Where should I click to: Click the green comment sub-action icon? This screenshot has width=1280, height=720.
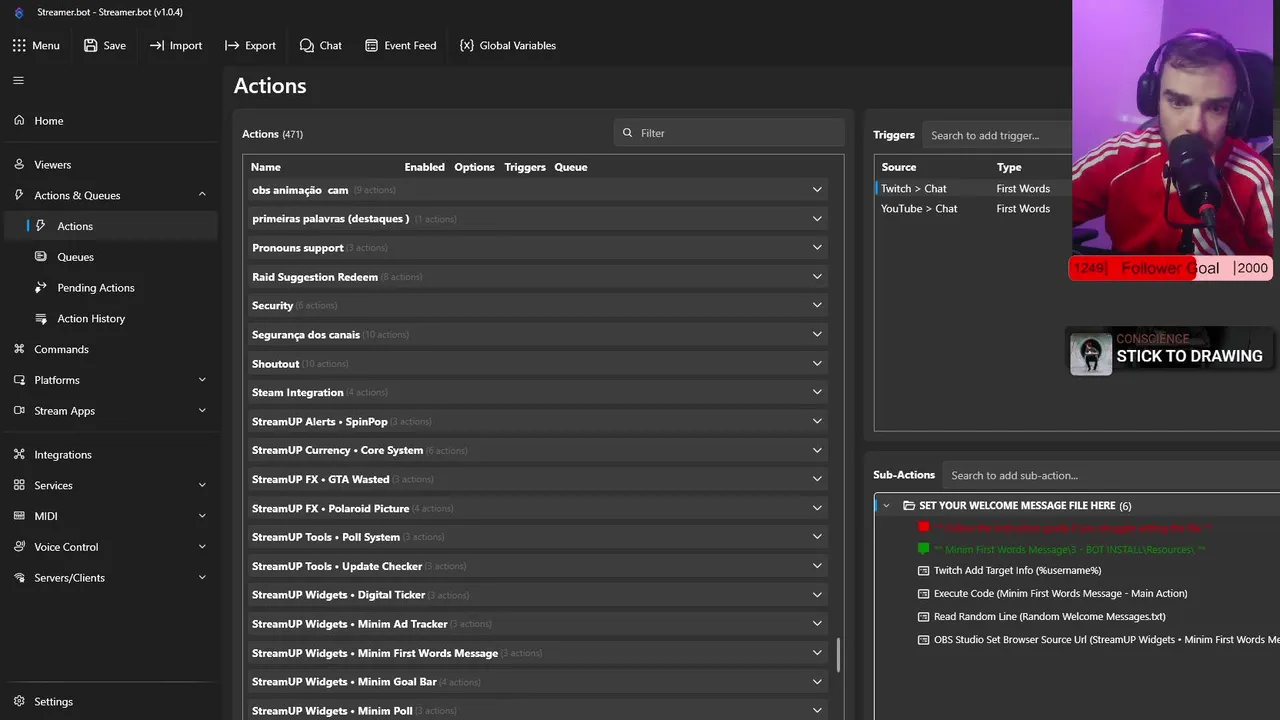pos(924,548)
